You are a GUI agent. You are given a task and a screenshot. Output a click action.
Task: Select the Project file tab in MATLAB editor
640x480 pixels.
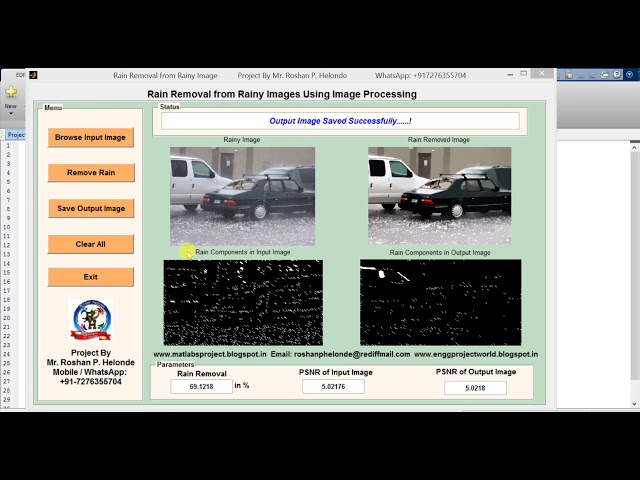point(16,135)
